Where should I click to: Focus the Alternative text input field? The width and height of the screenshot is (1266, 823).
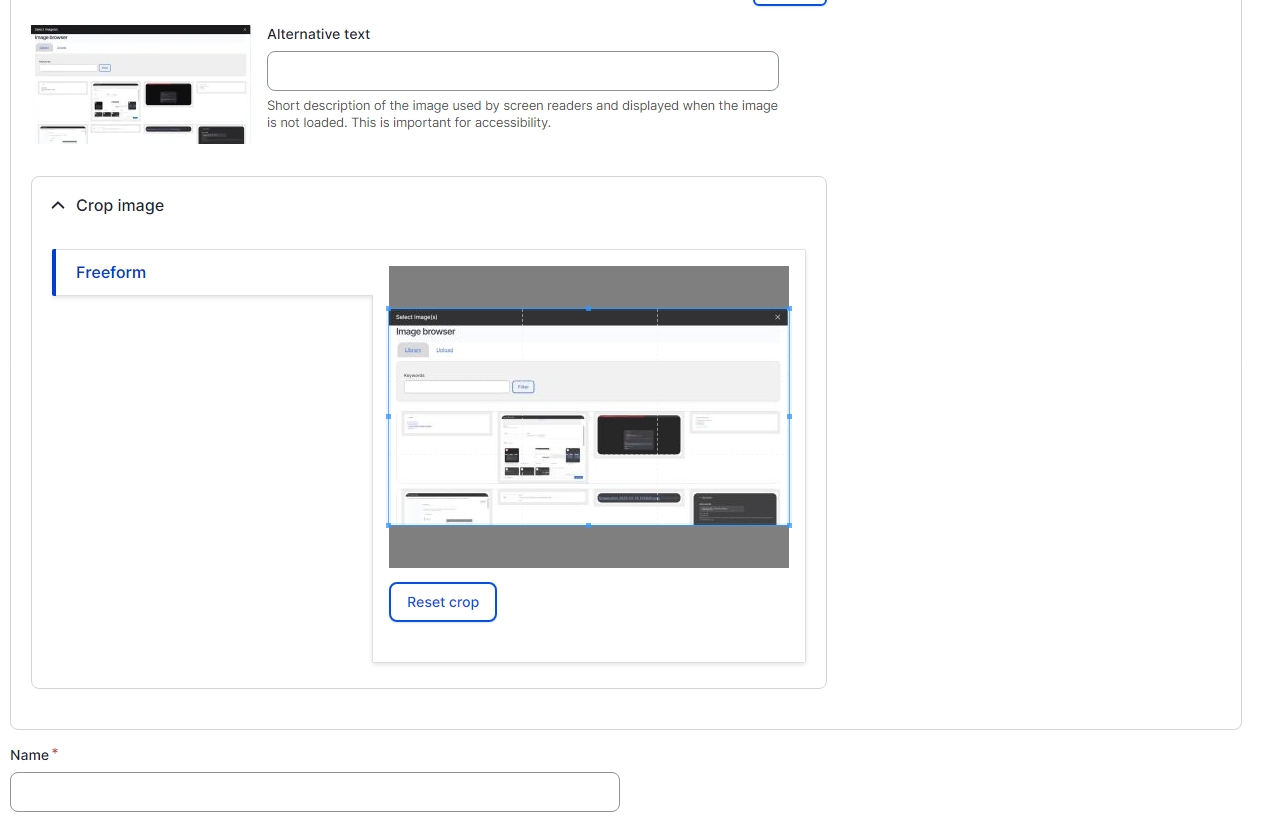click(523, 71)
